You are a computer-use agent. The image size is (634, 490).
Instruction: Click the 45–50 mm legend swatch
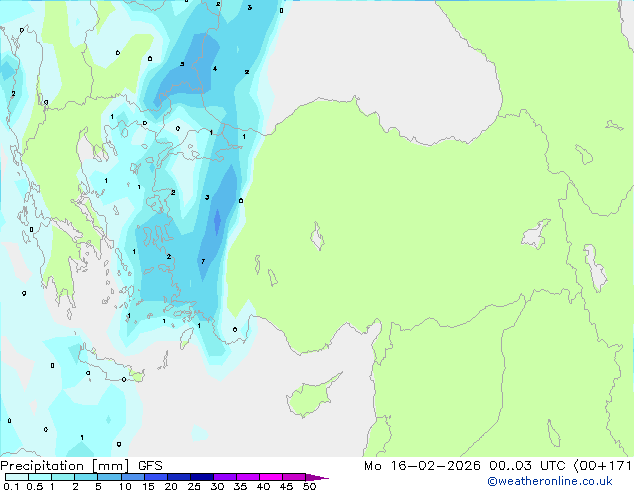(294, 477)
